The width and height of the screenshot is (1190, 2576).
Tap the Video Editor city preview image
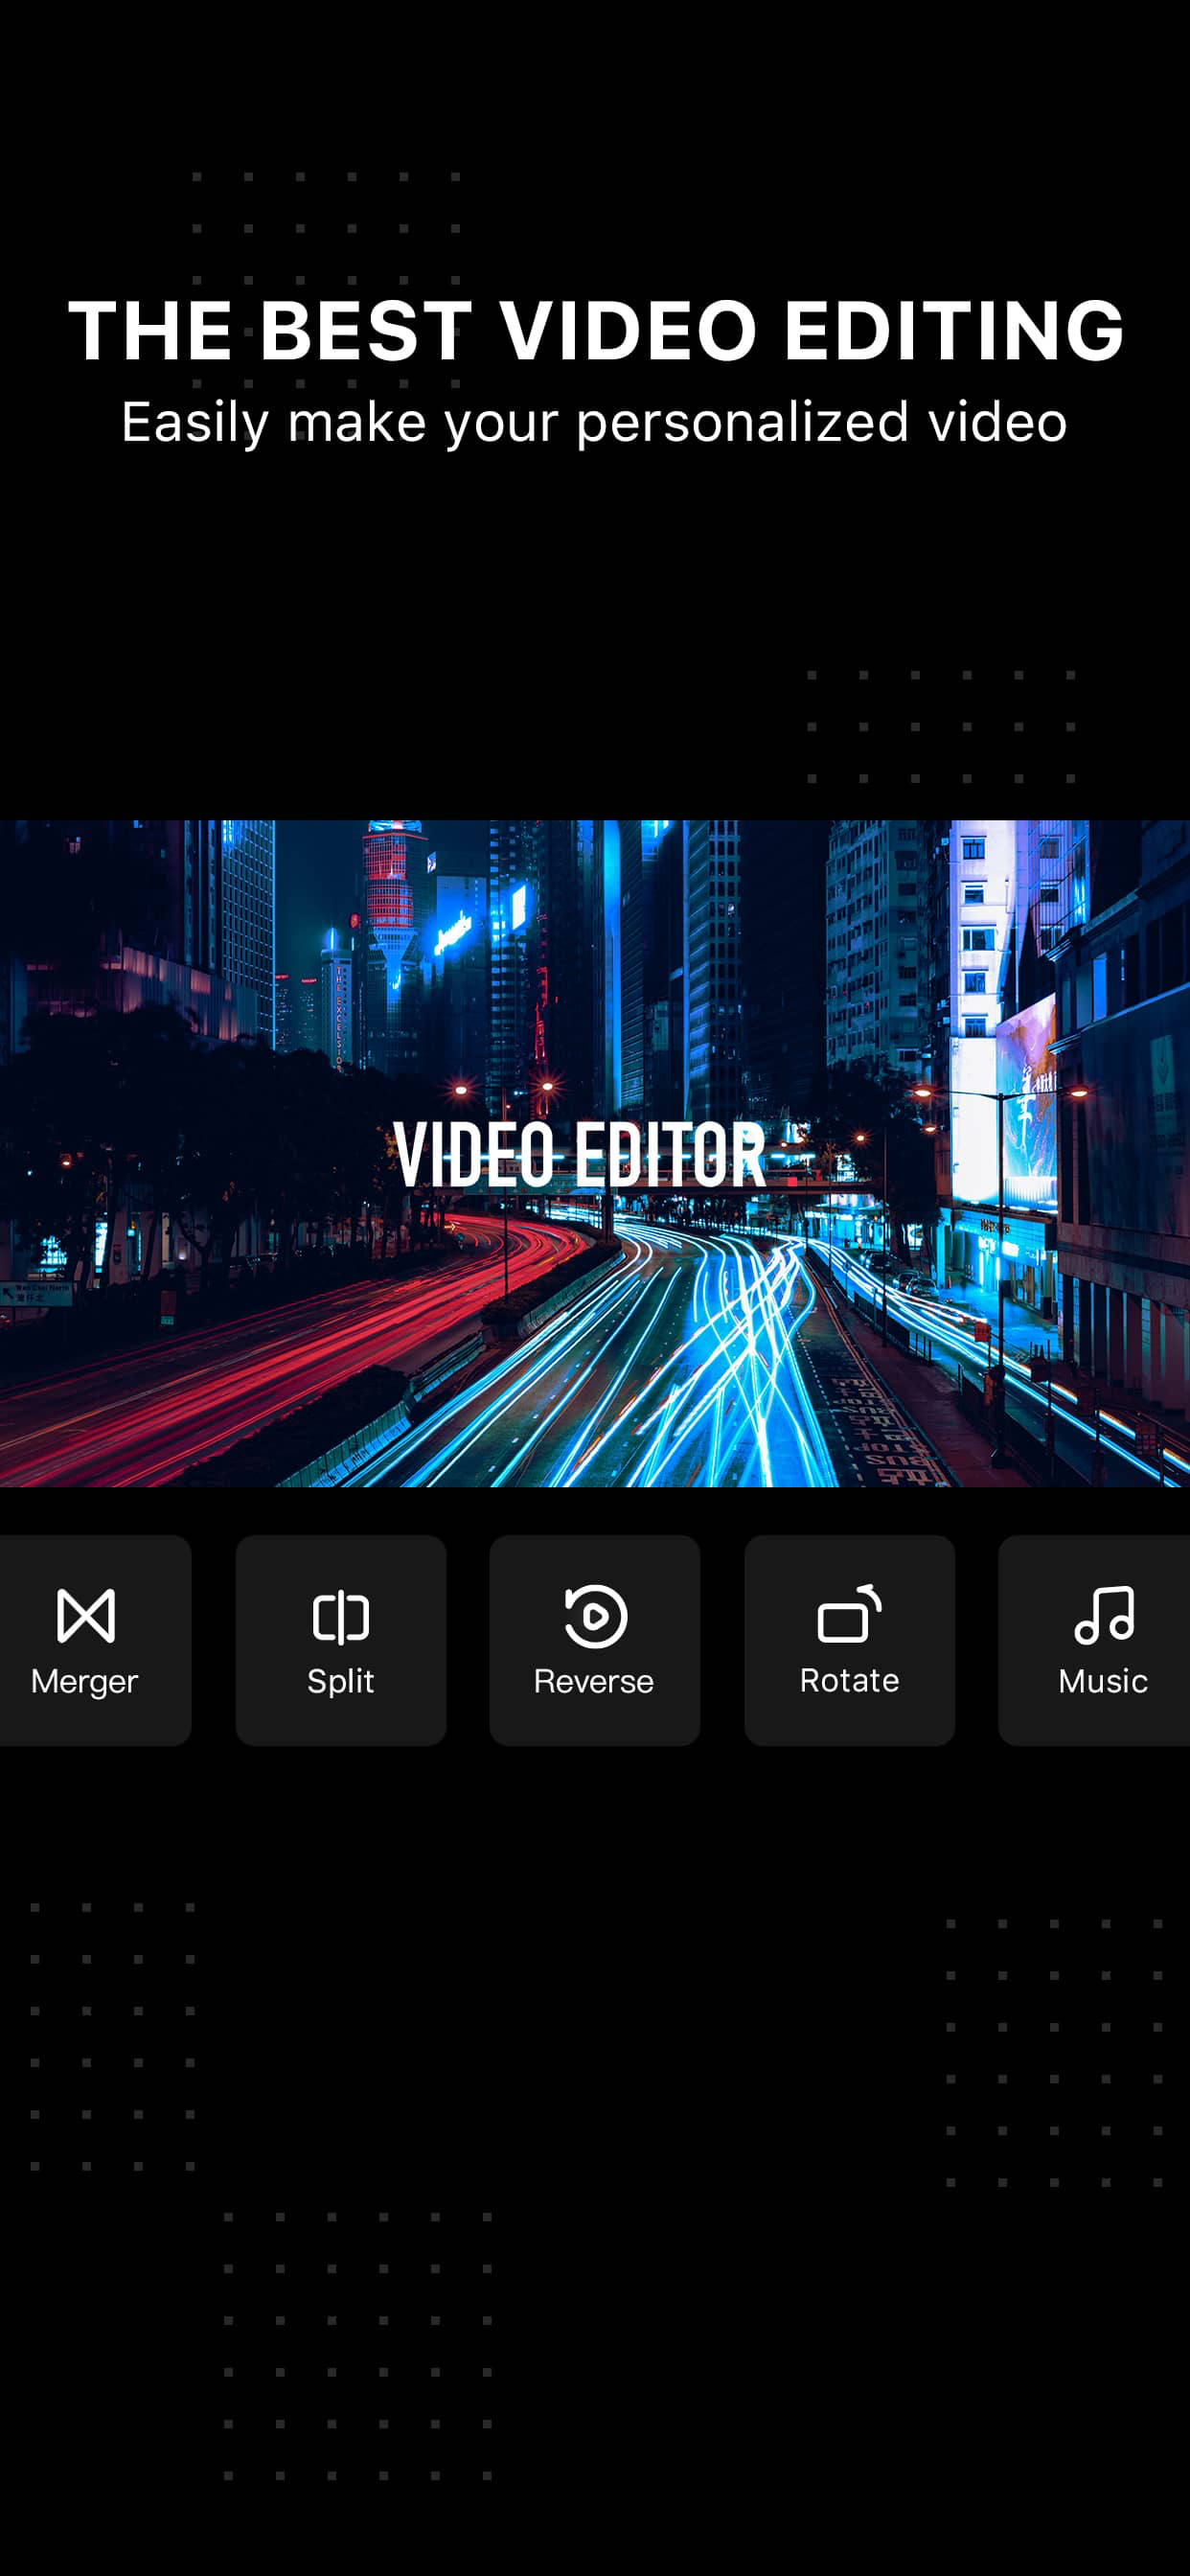tap(595, 1153)
